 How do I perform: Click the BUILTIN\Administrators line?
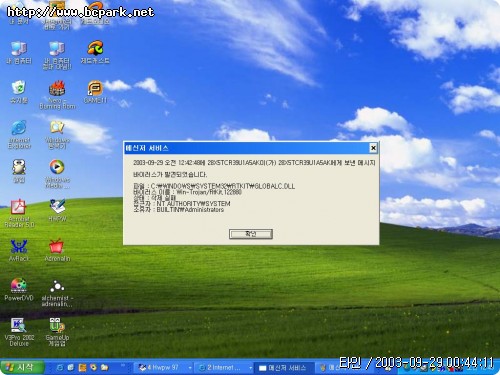(x=179, y=210)
